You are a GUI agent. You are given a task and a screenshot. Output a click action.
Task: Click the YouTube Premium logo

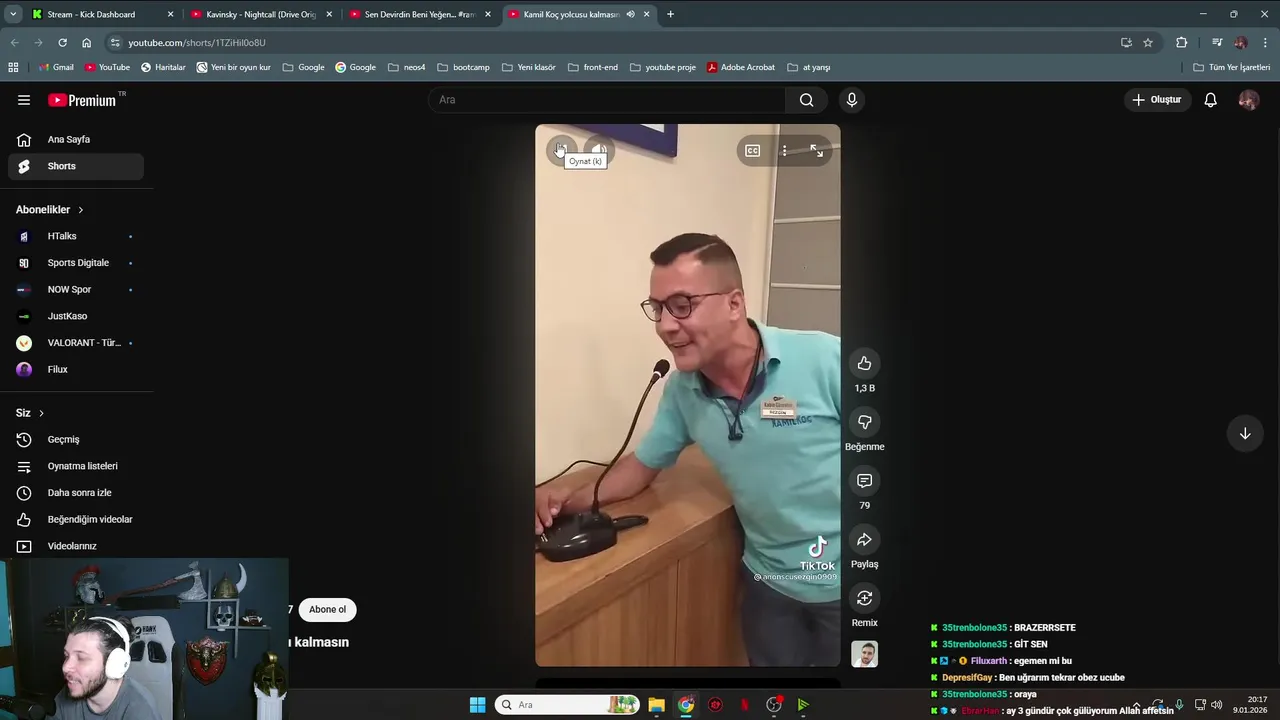[x=82, y=100]
